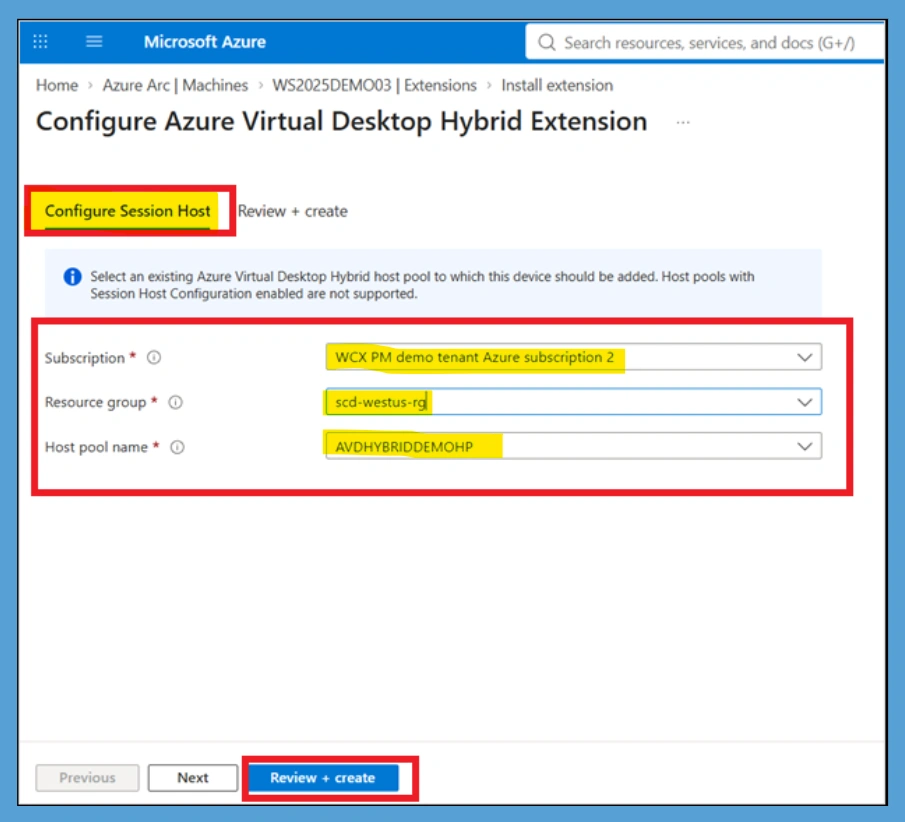Open the Azure apps grid launcher
This screenshot has height=822, width=905.
tap(40, 42)
